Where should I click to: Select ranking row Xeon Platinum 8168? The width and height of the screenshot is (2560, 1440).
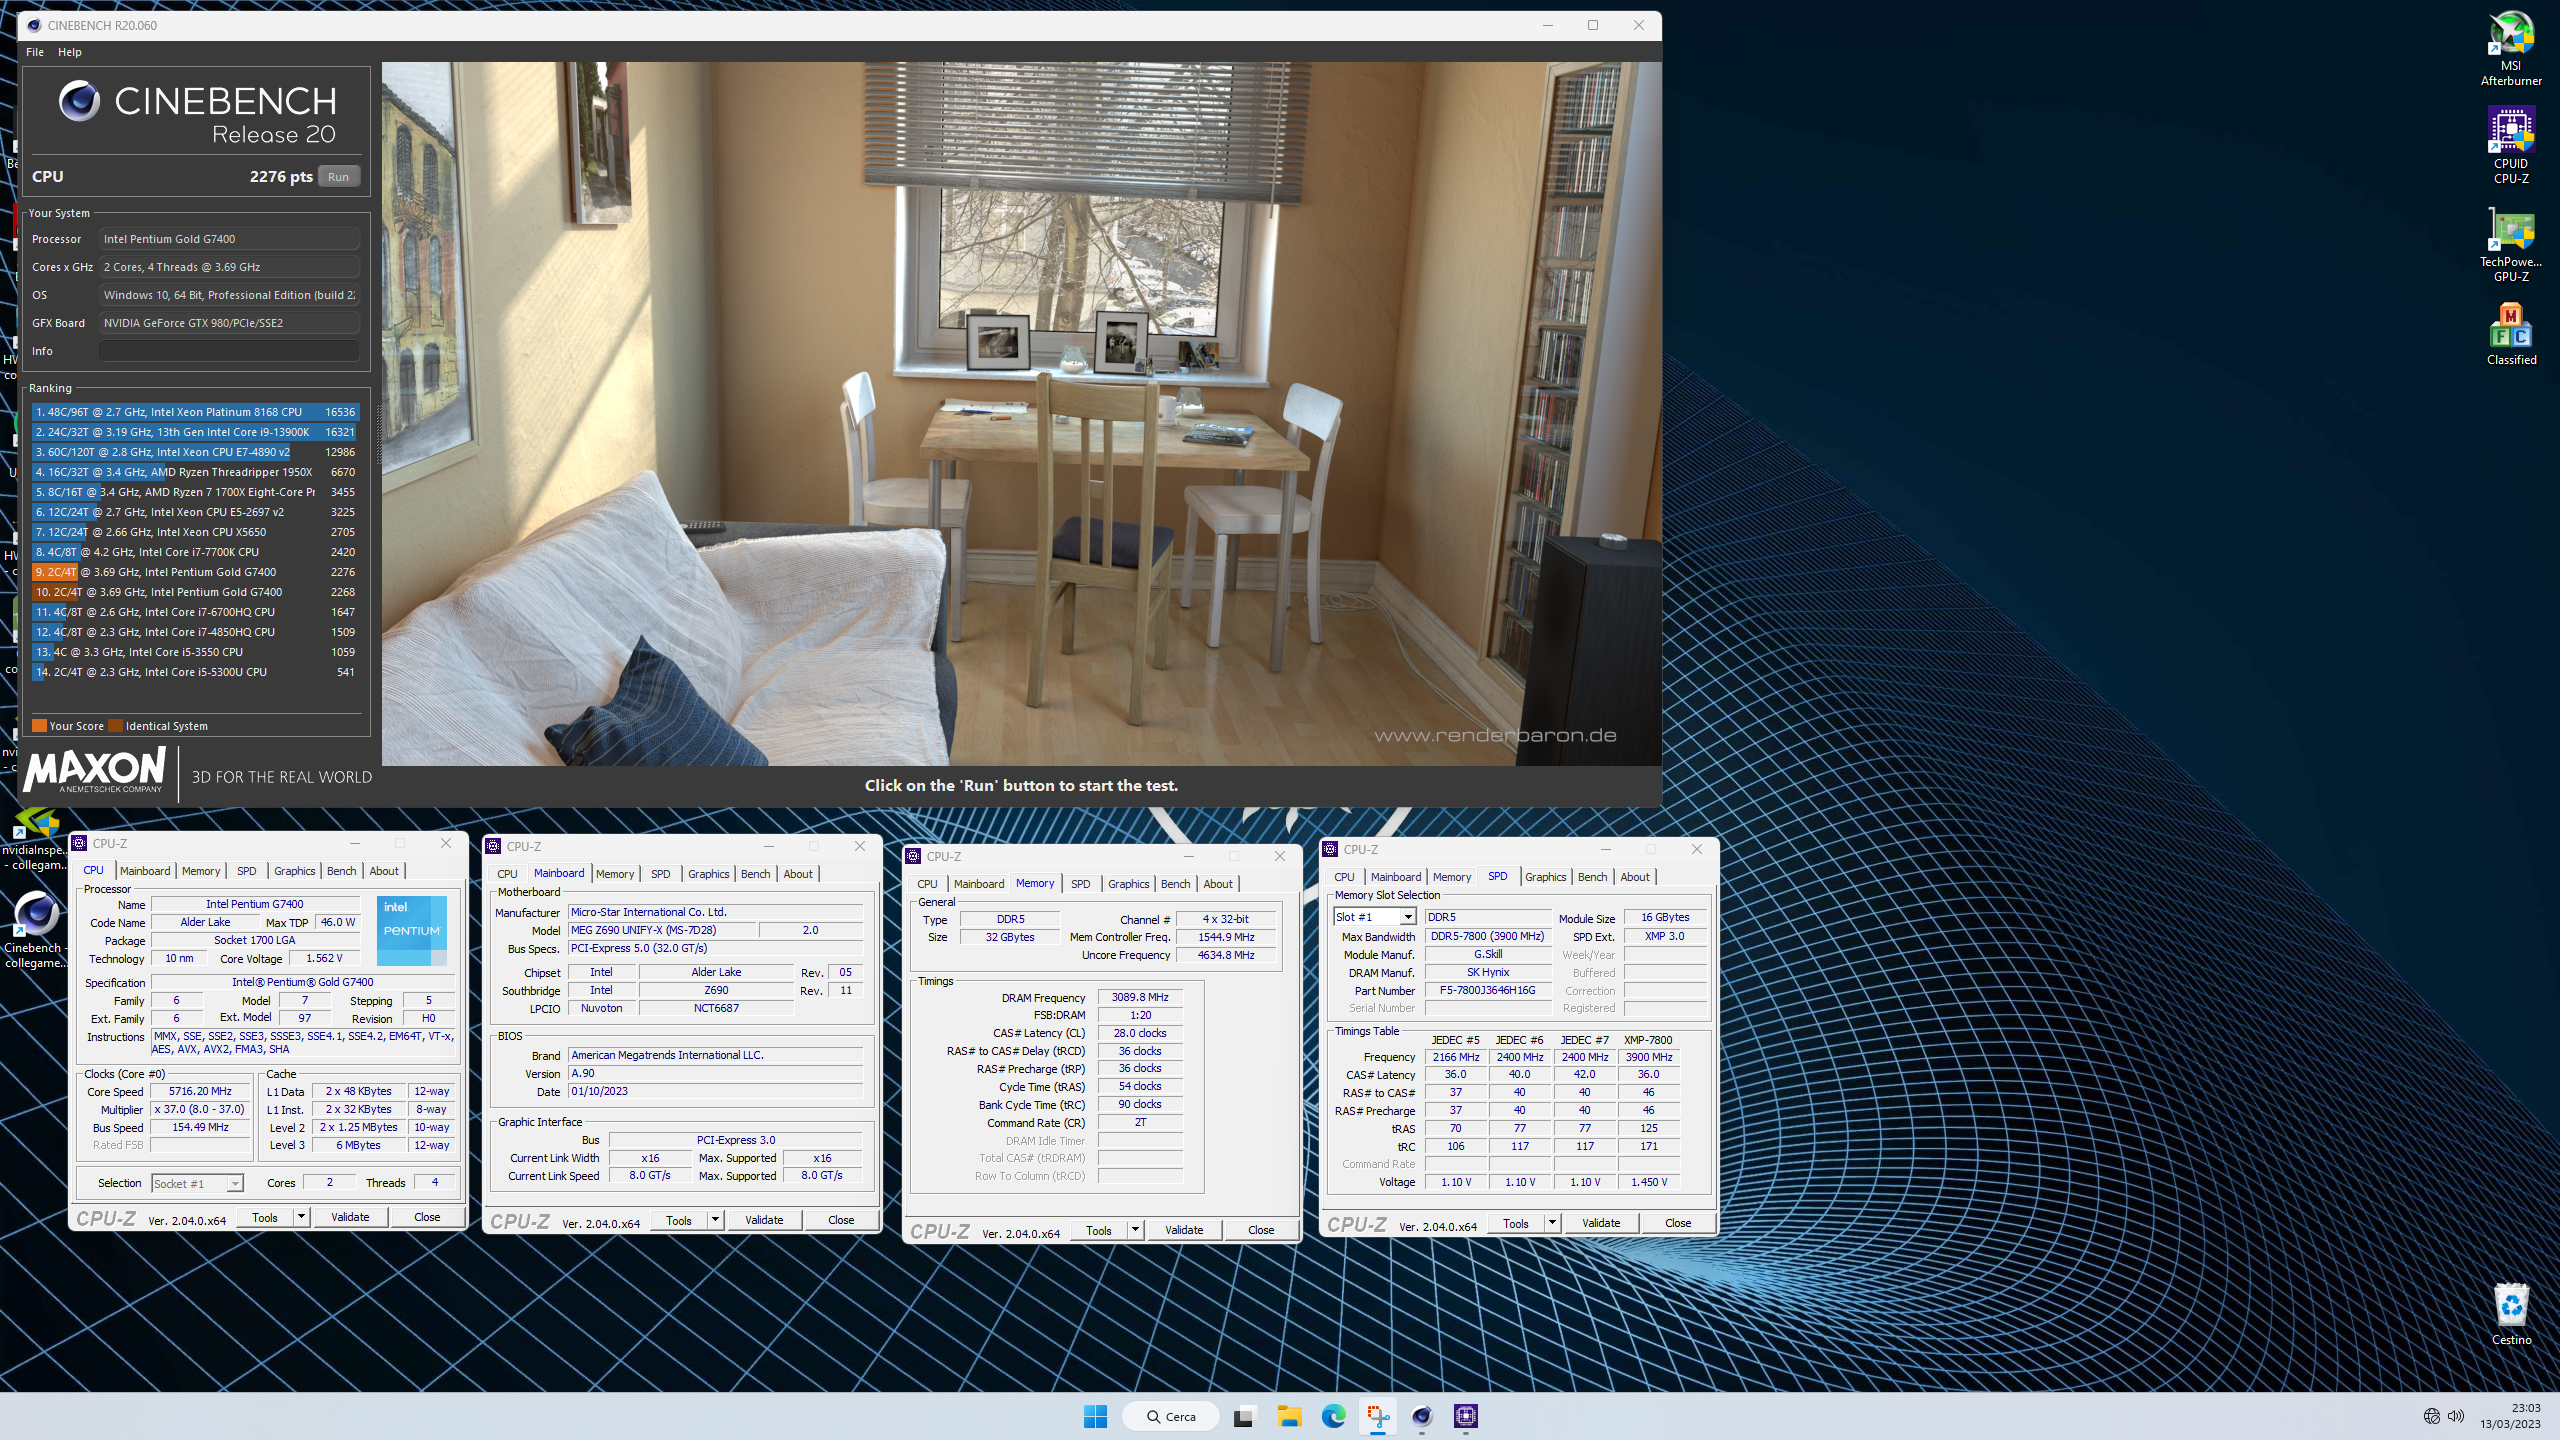coord(195,412)
